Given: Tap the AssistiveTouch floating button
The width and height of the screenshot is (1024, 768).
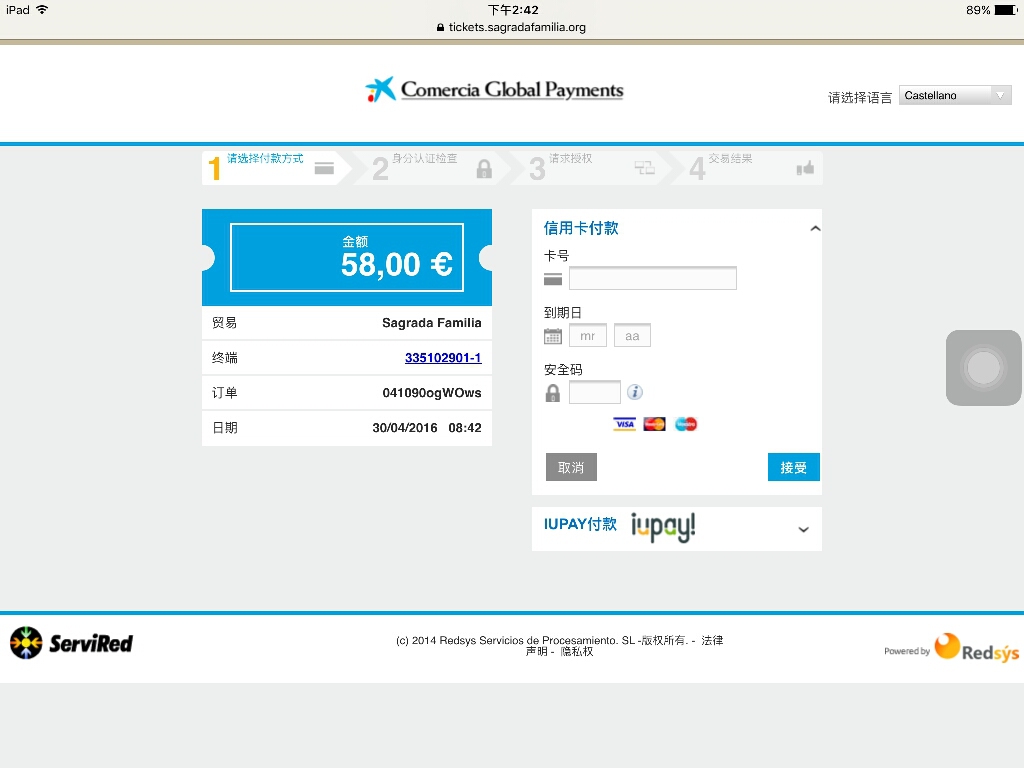Looking at the screenshot, I should pyautogui.click(x=984, y=368).
